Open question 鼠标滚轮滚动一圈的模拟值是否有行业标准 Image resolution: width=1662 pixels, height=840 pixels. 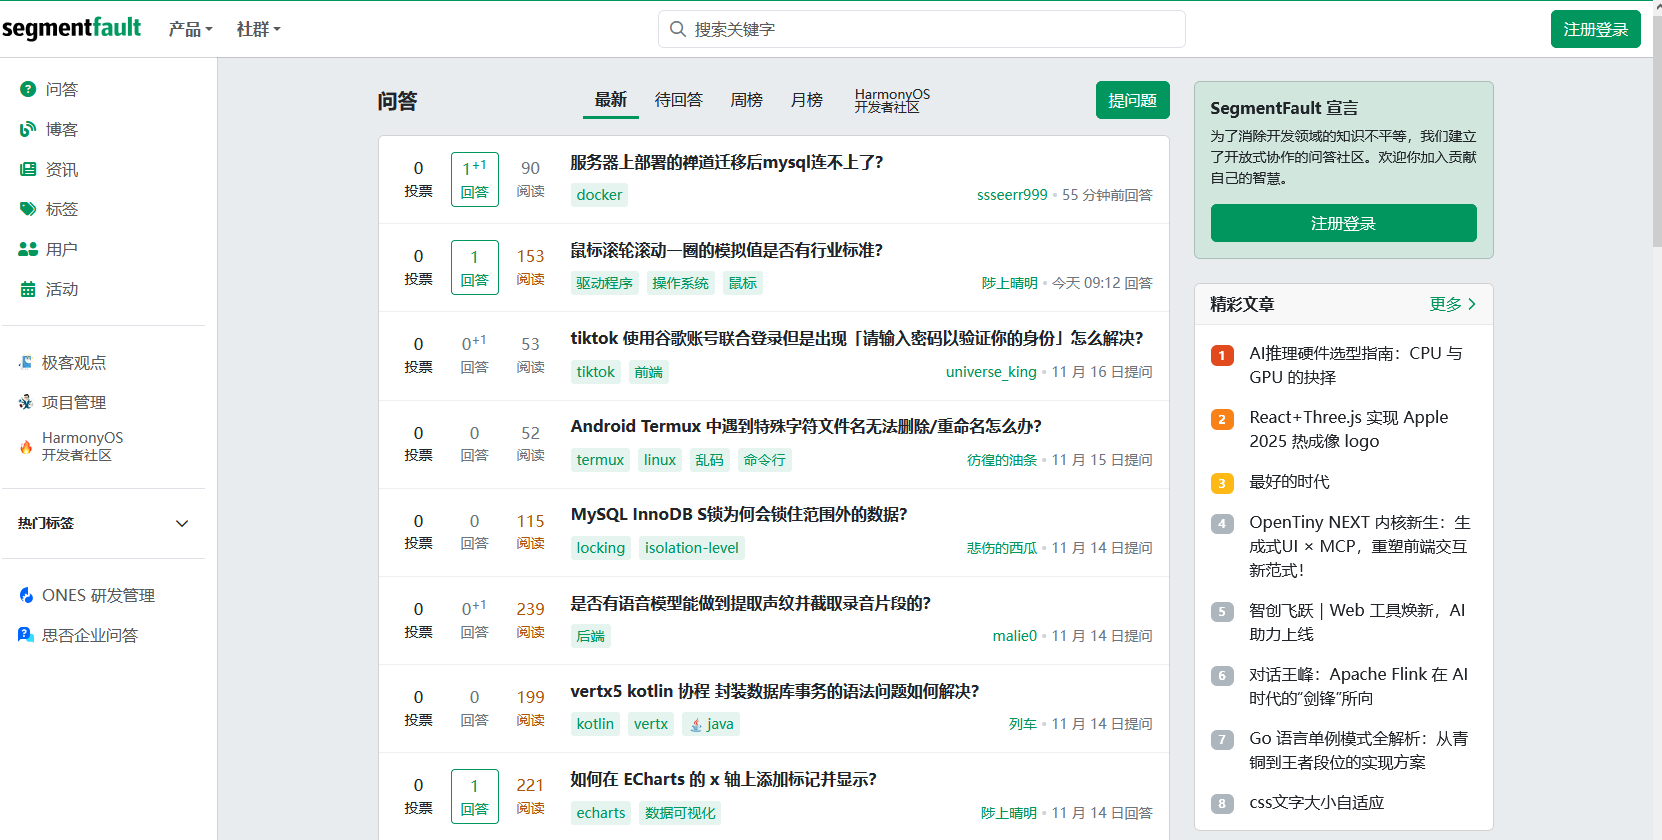point(727,250)
